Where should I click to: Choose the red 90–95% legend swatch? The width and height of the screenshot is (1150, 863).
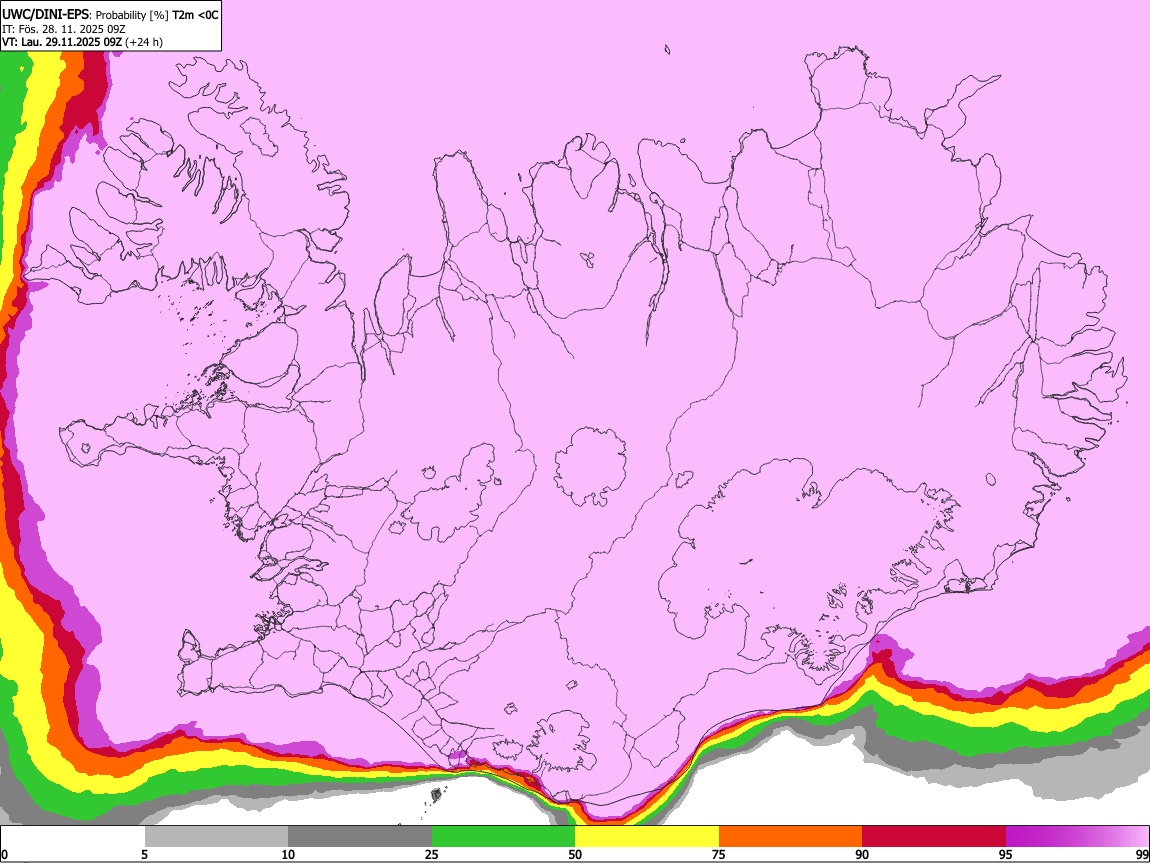pyautogui.click(x=934, y=836)
